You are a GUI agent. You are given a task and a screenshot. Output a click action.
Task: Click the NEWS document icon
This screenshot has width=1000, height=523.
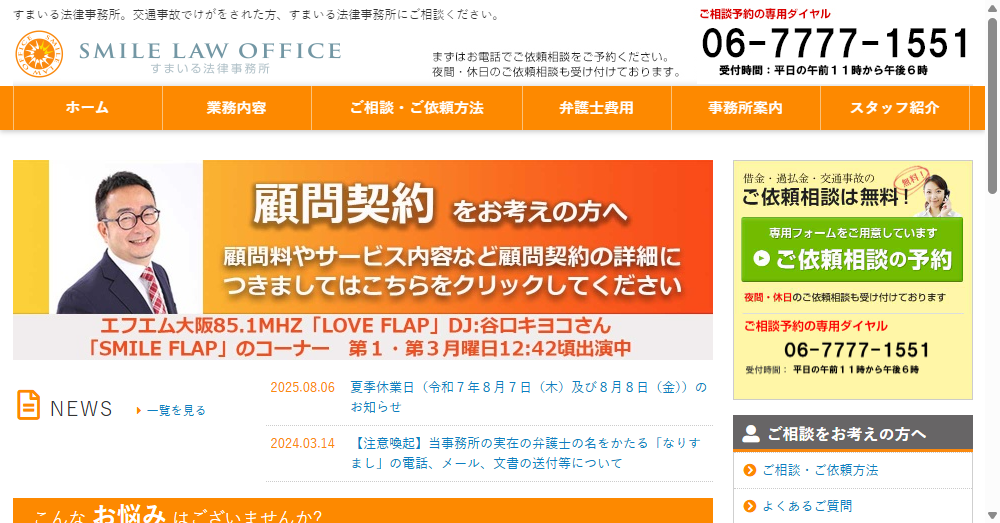(28, 405)
